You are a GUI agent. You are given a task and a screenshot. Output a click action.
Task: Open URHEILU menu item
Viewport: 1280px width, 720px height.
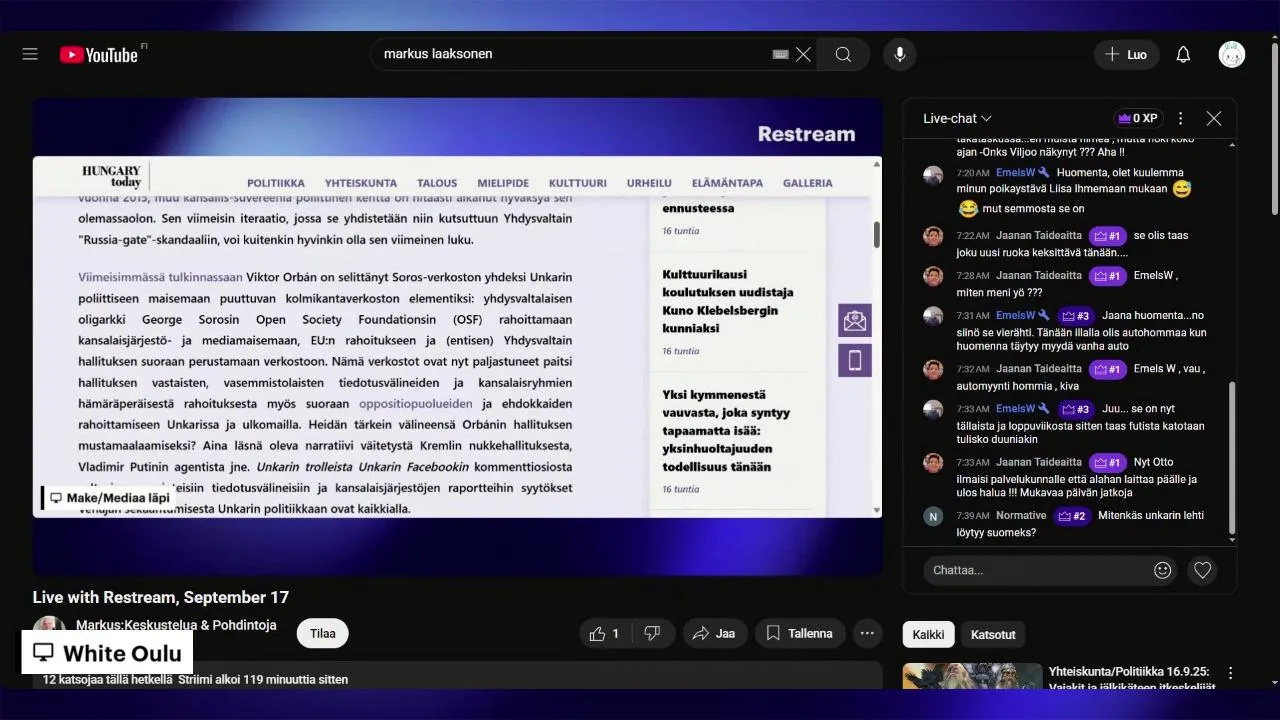649,183
